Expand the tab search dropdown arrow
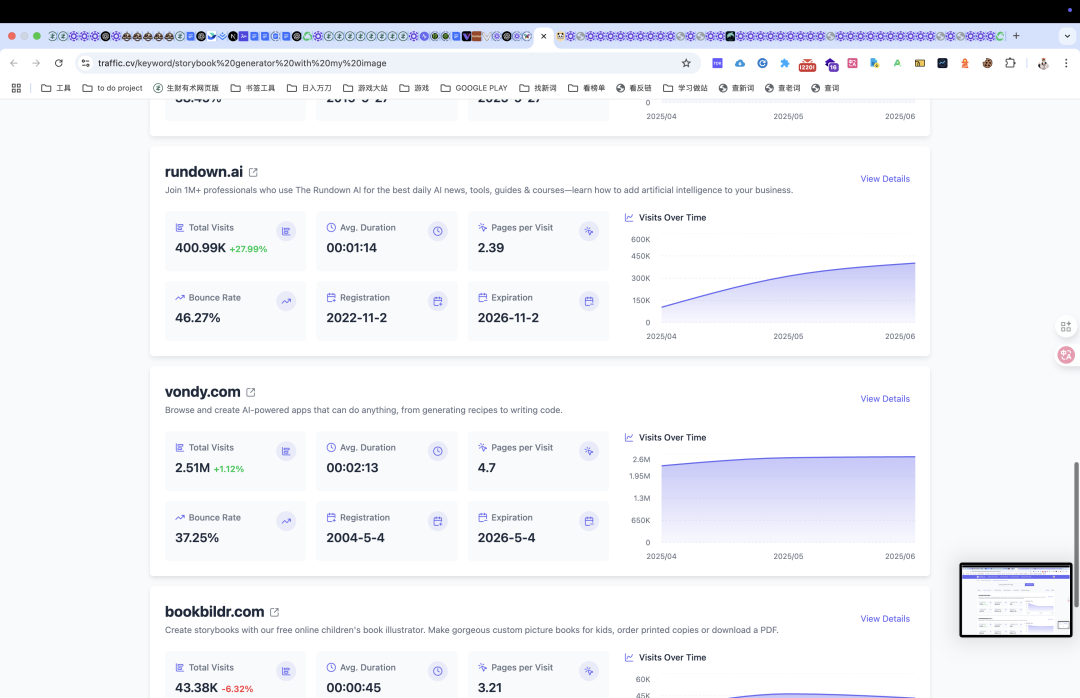Viewport: 1080px width, 698px height. click(1068, 36)
